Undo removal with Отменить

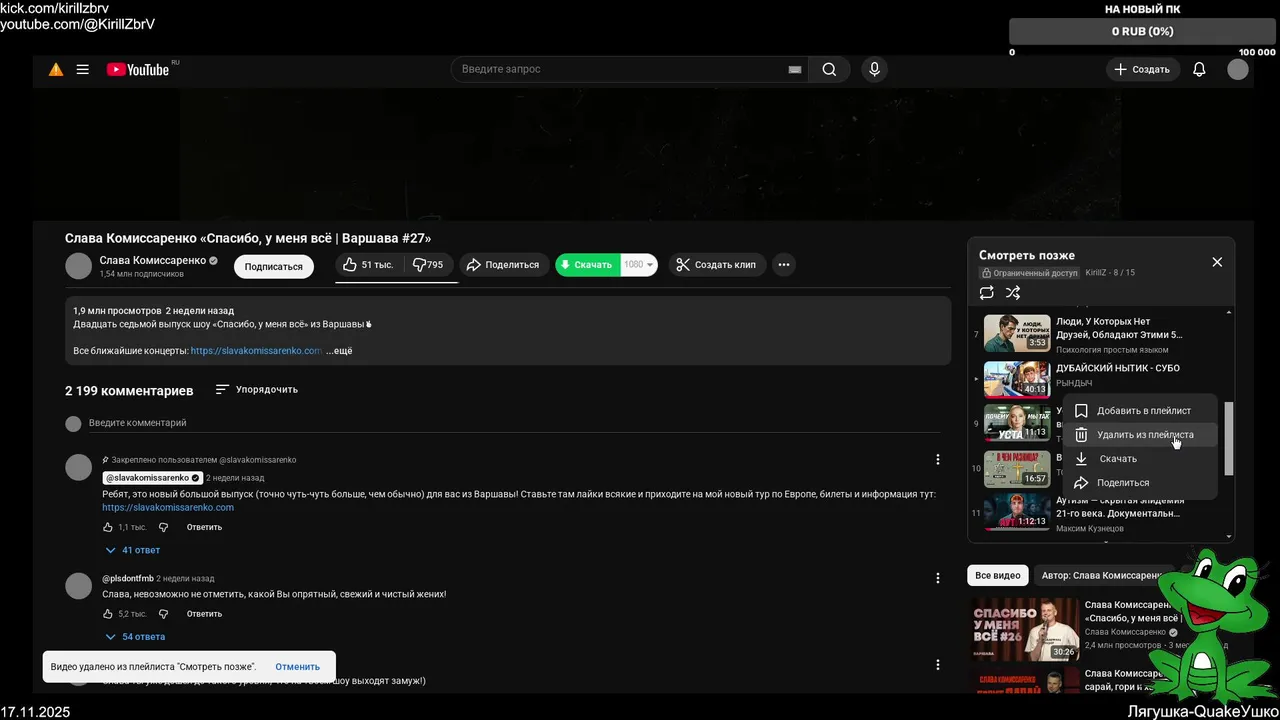298,667
